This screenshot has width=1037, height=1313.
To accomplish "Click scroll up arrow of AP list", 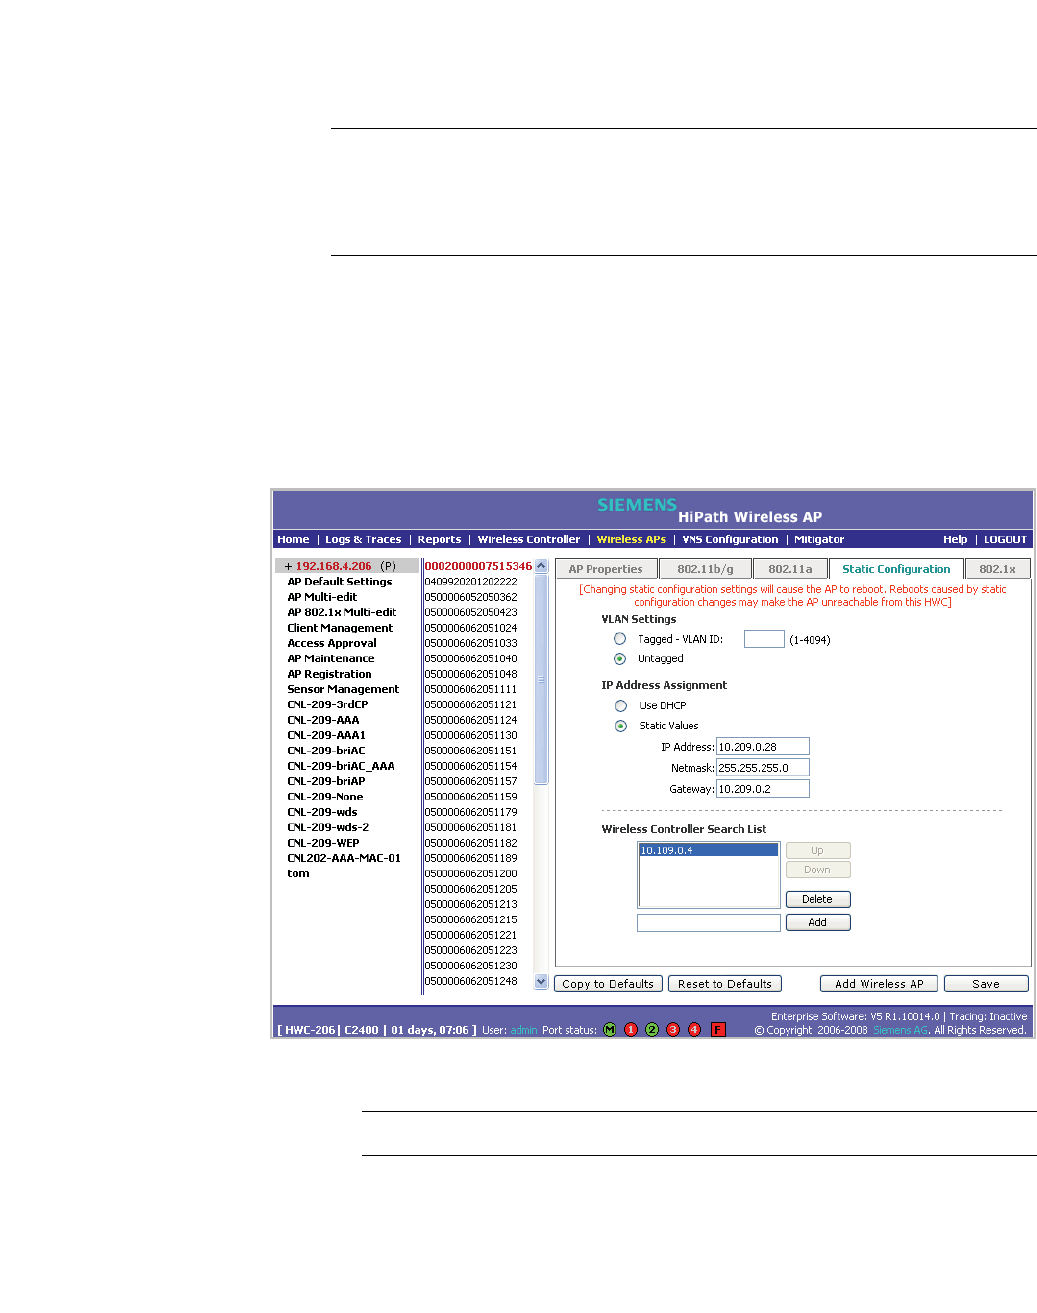I will tap(541, 566).
